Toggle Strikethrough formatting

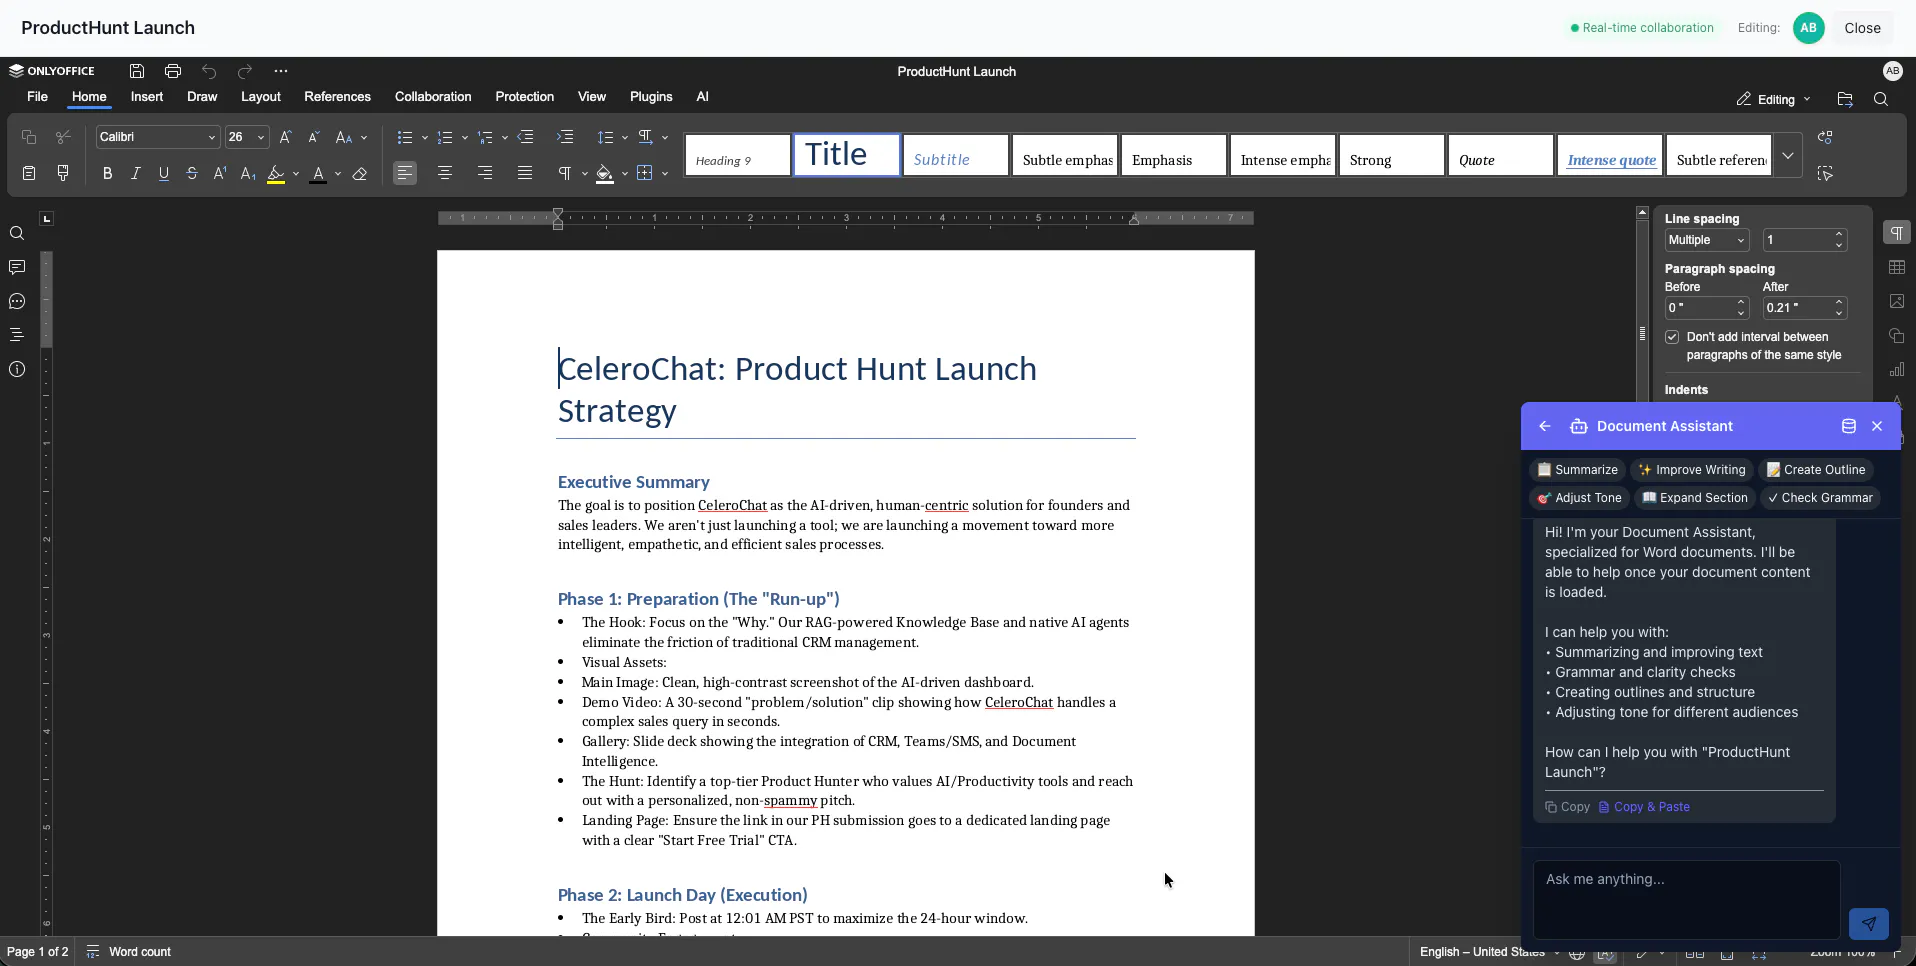[x=192, y=173]
